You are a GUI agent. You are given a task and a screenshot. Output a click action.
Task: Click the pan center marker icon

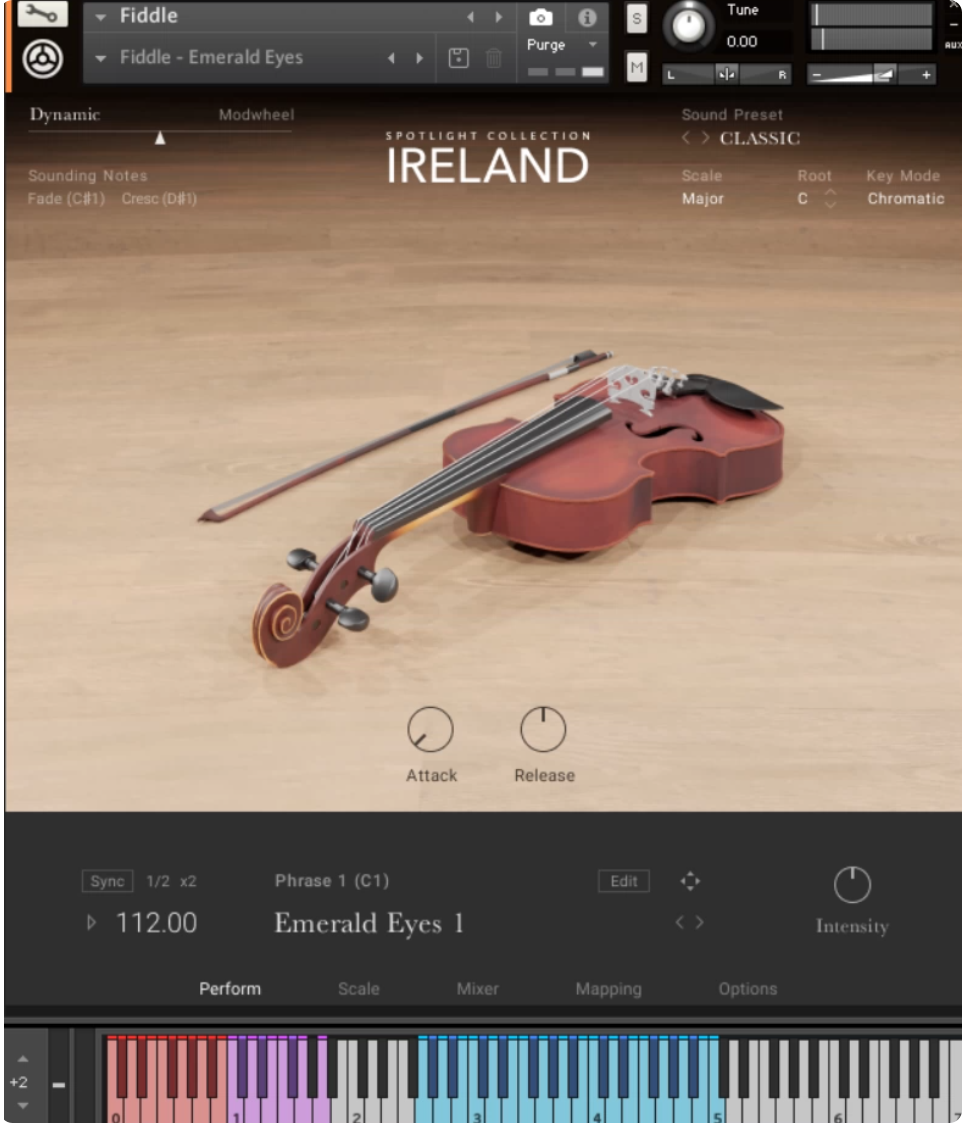click(x=726, y=74)
